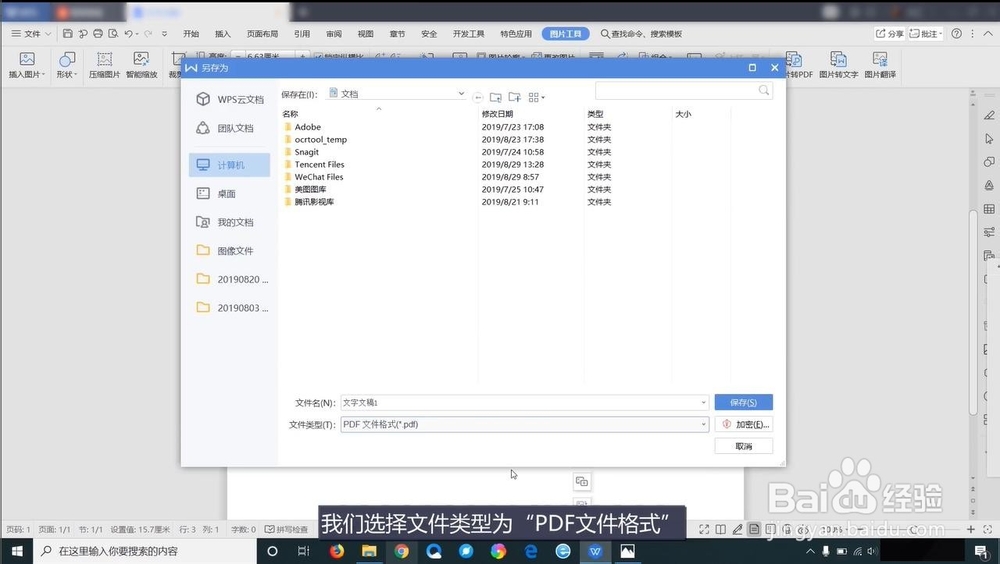This screenshot has width=1000, height=564.
Task: Expand the Save in (保存在) location dropdown
Action: tap(461, 93)
